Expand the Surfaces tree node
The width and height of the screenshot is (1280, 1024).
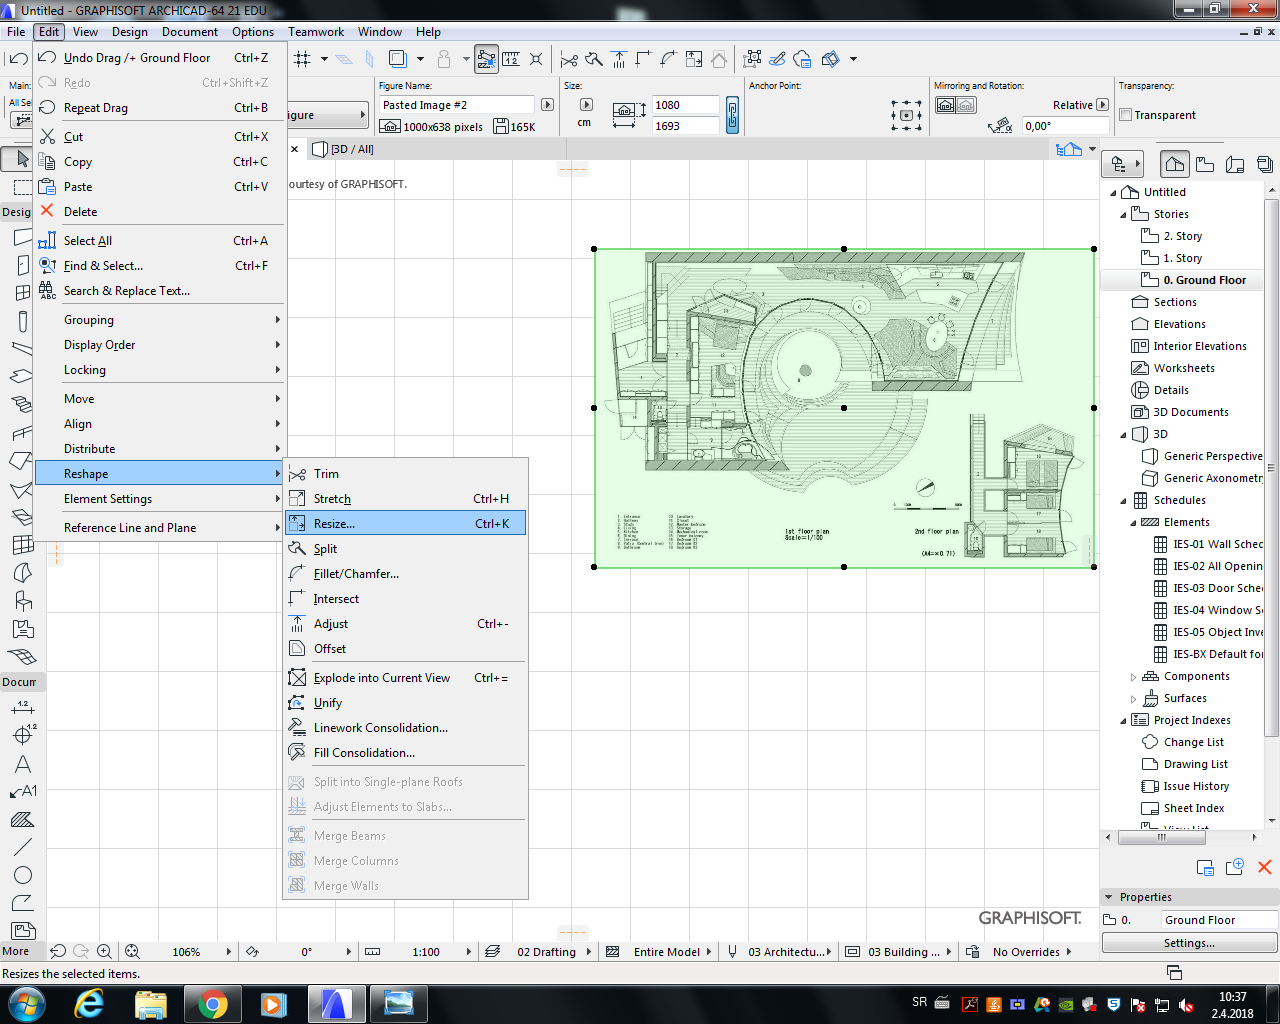point(1133,699)
